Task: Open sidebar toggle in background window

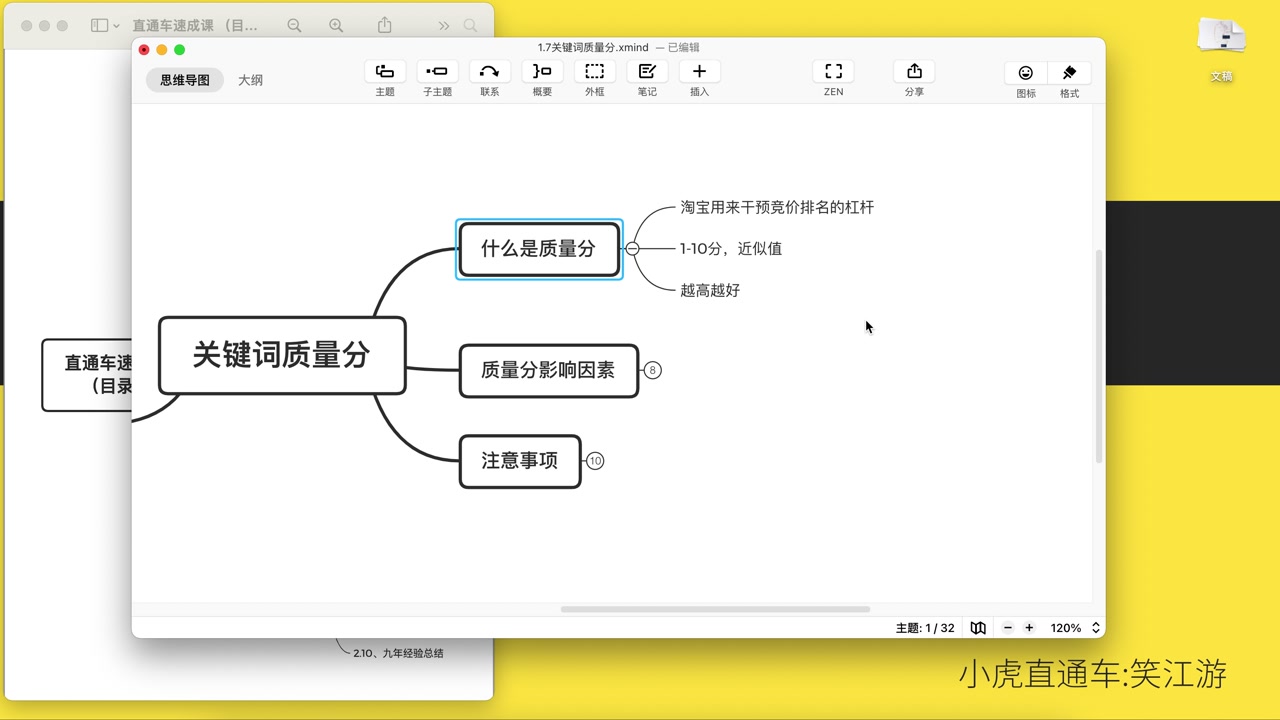Action: pos(99,25)
